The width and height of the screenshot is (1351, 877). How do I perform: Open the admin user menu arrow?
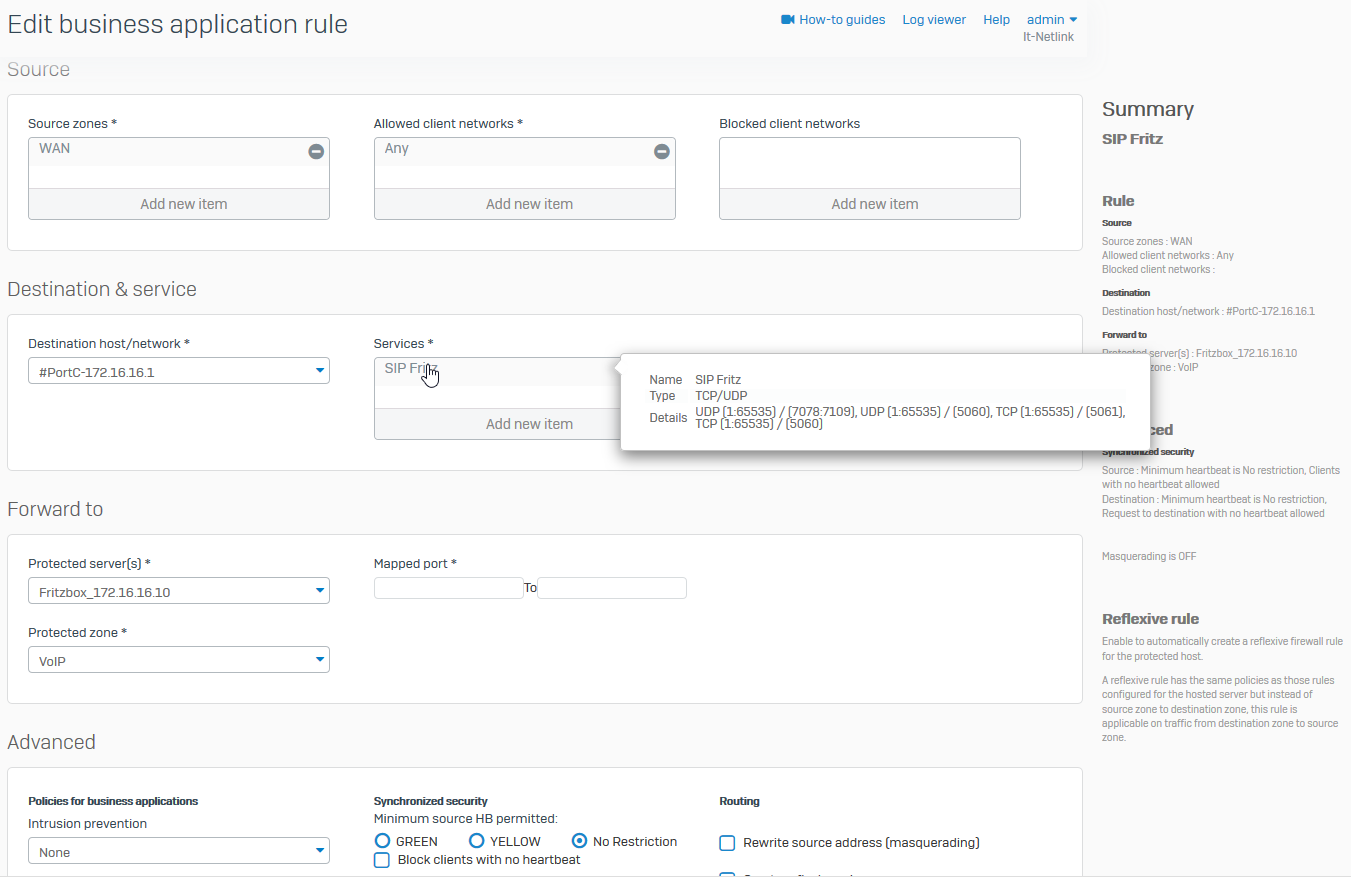[1073, 19]
